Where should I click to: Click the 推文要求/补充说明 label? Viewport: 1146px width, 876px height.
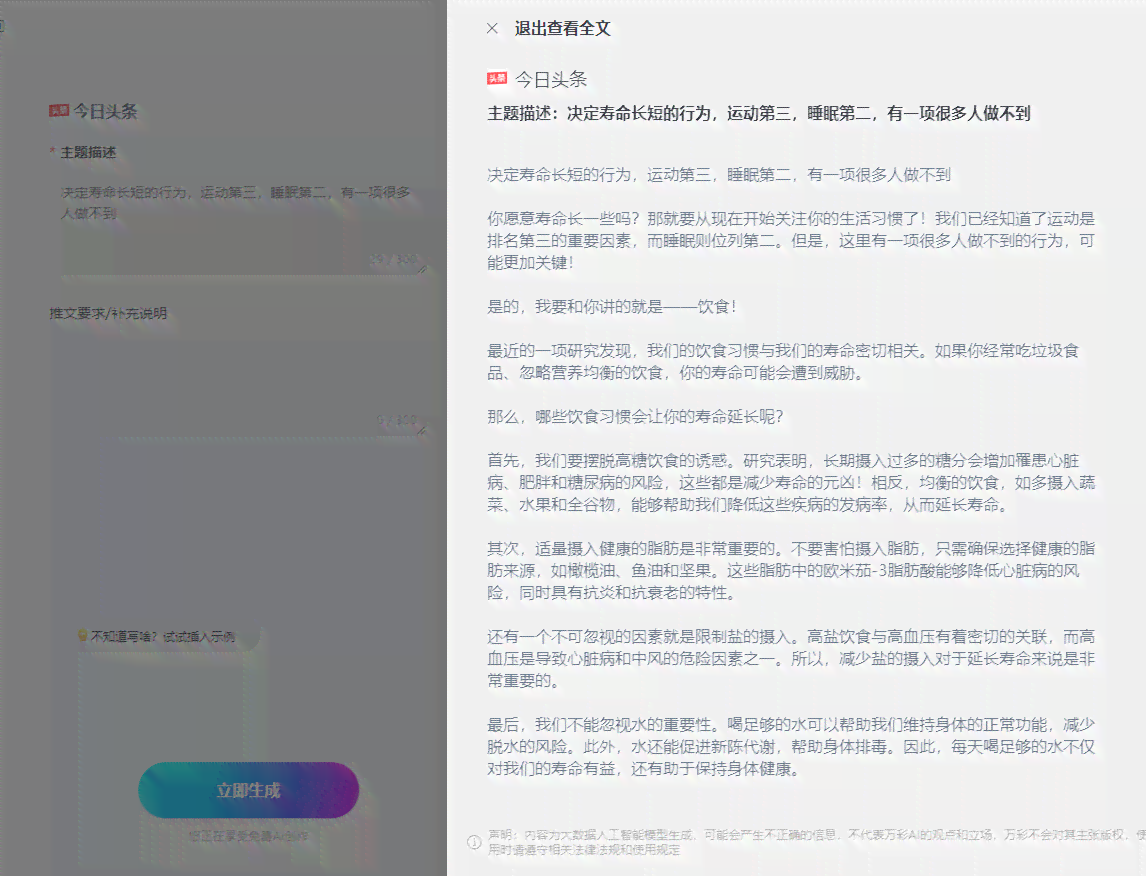pos(108,313)
